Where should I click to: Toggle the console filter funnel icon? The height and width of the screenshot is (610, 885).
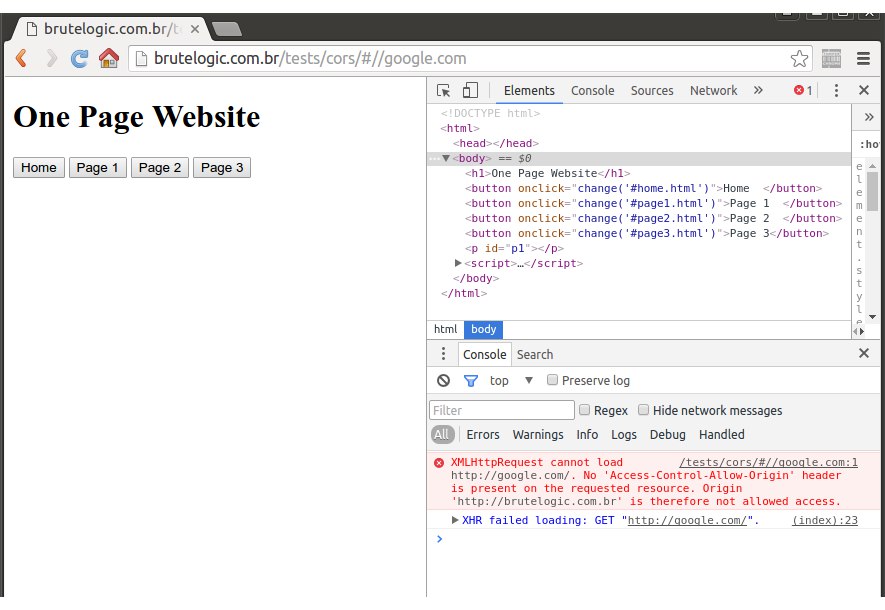pyautogui.click(x=471, y=381)
